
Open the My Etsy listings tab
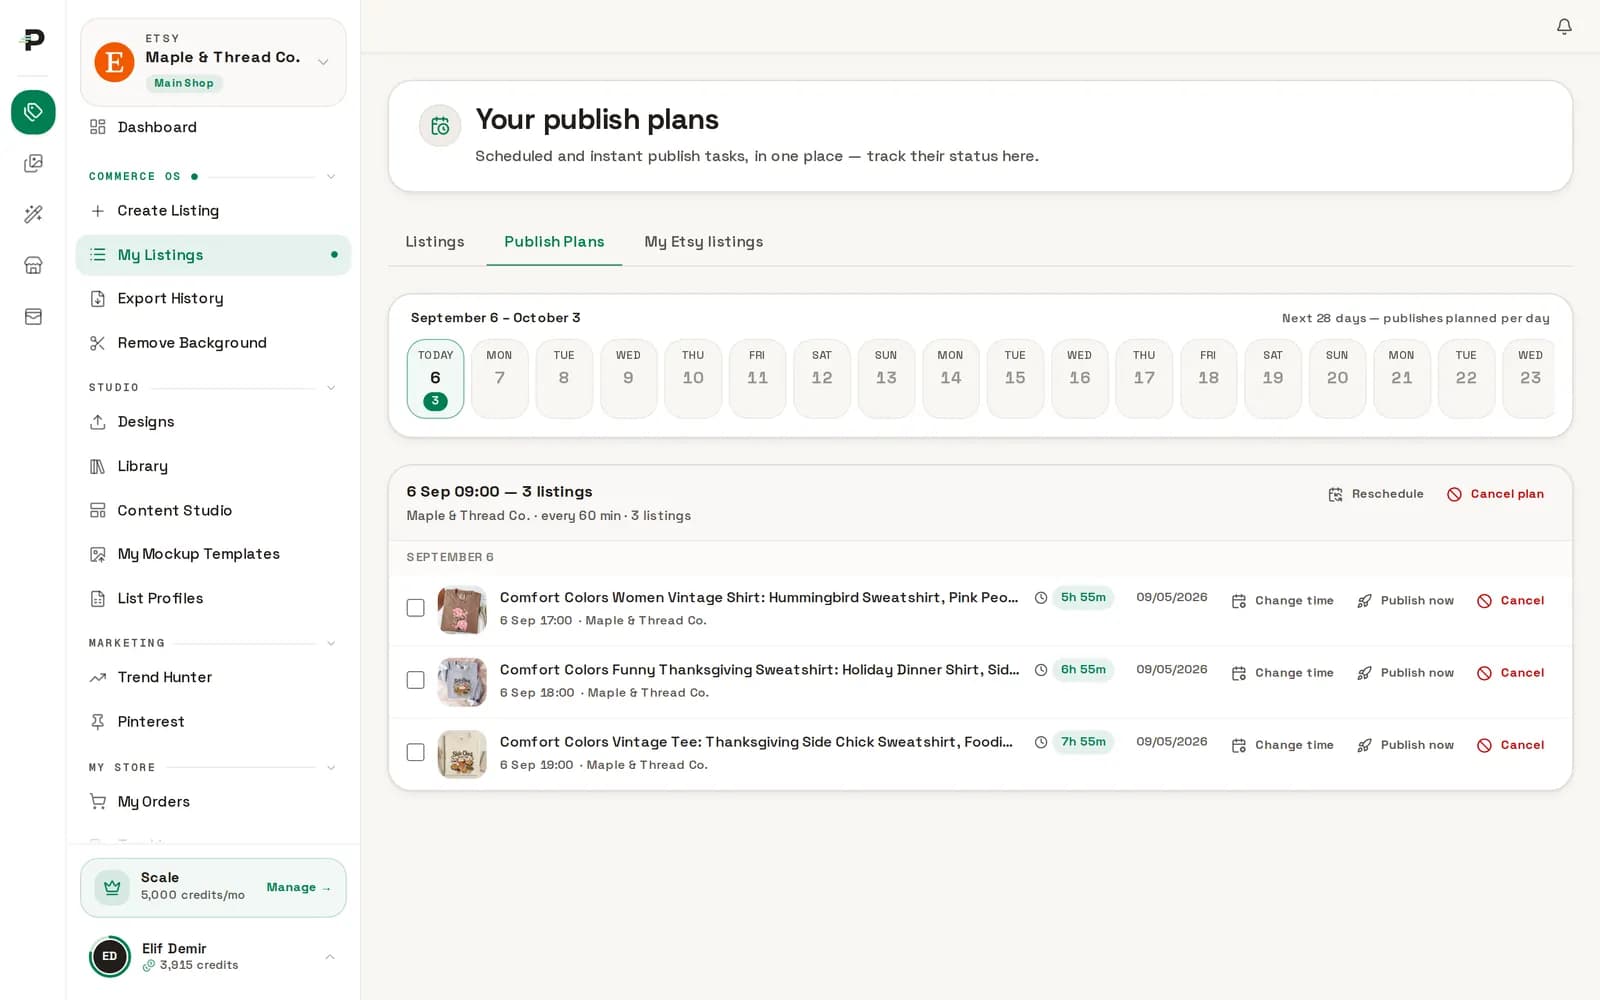704,242
